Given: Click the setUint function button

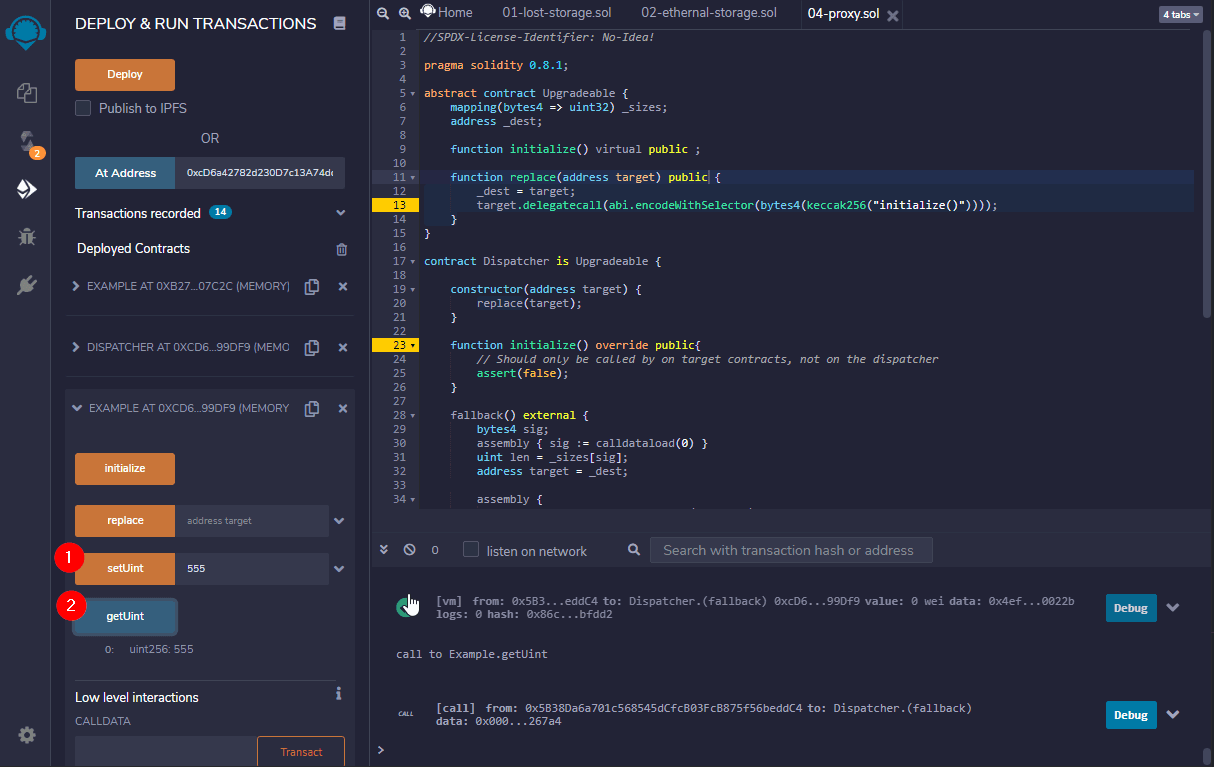Looking at the screenshot, I should 125,569.
